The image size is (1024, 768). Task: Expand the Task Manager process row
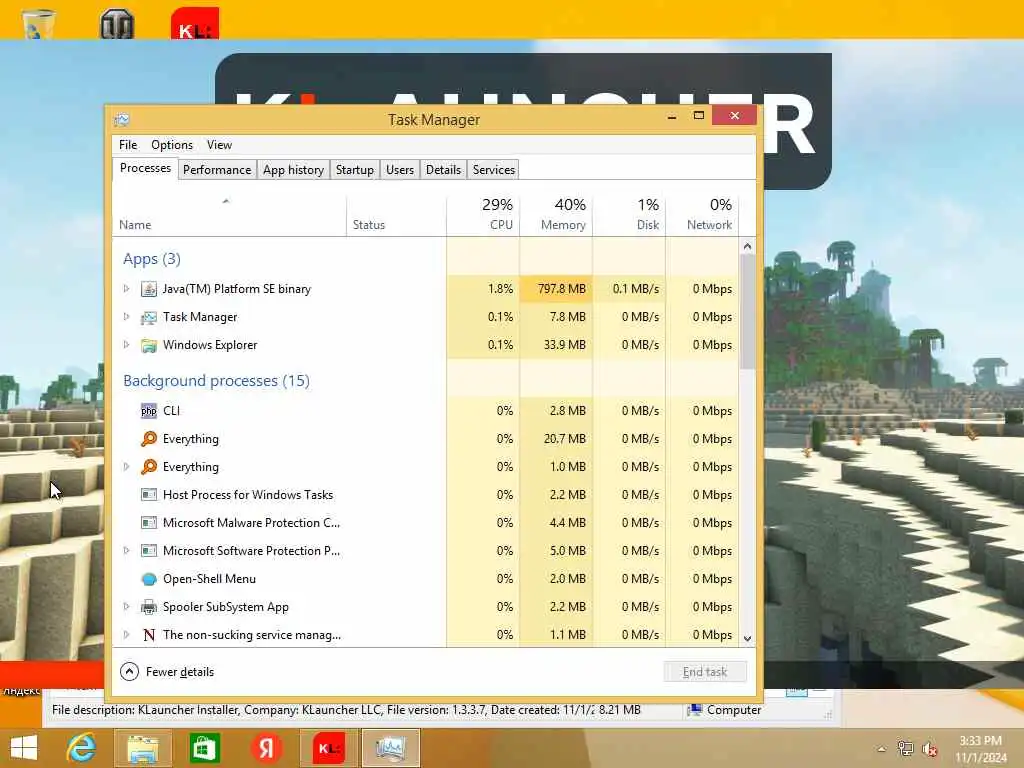tap(127, 317)
